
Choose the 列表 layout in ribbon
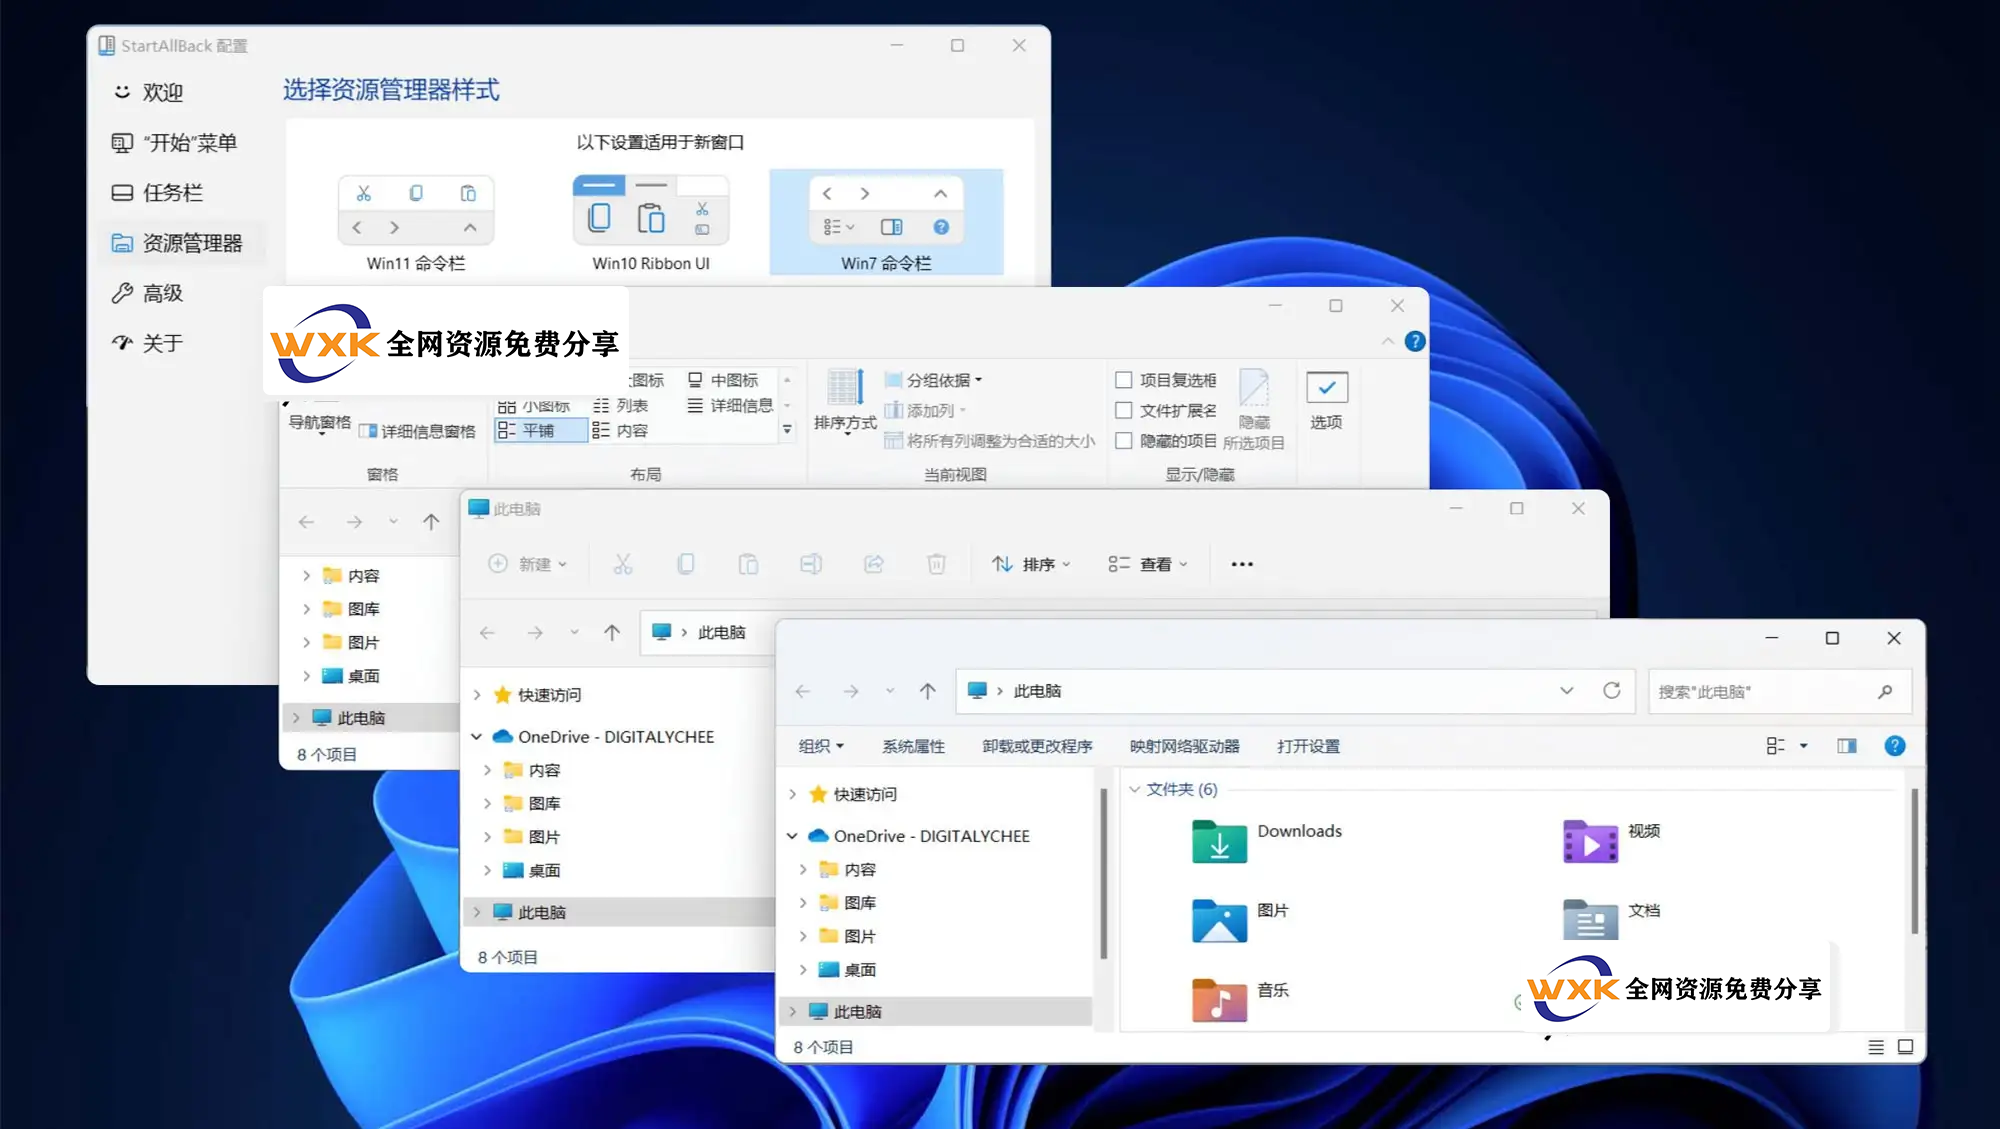pyautogui.click(x=620, y=405)
